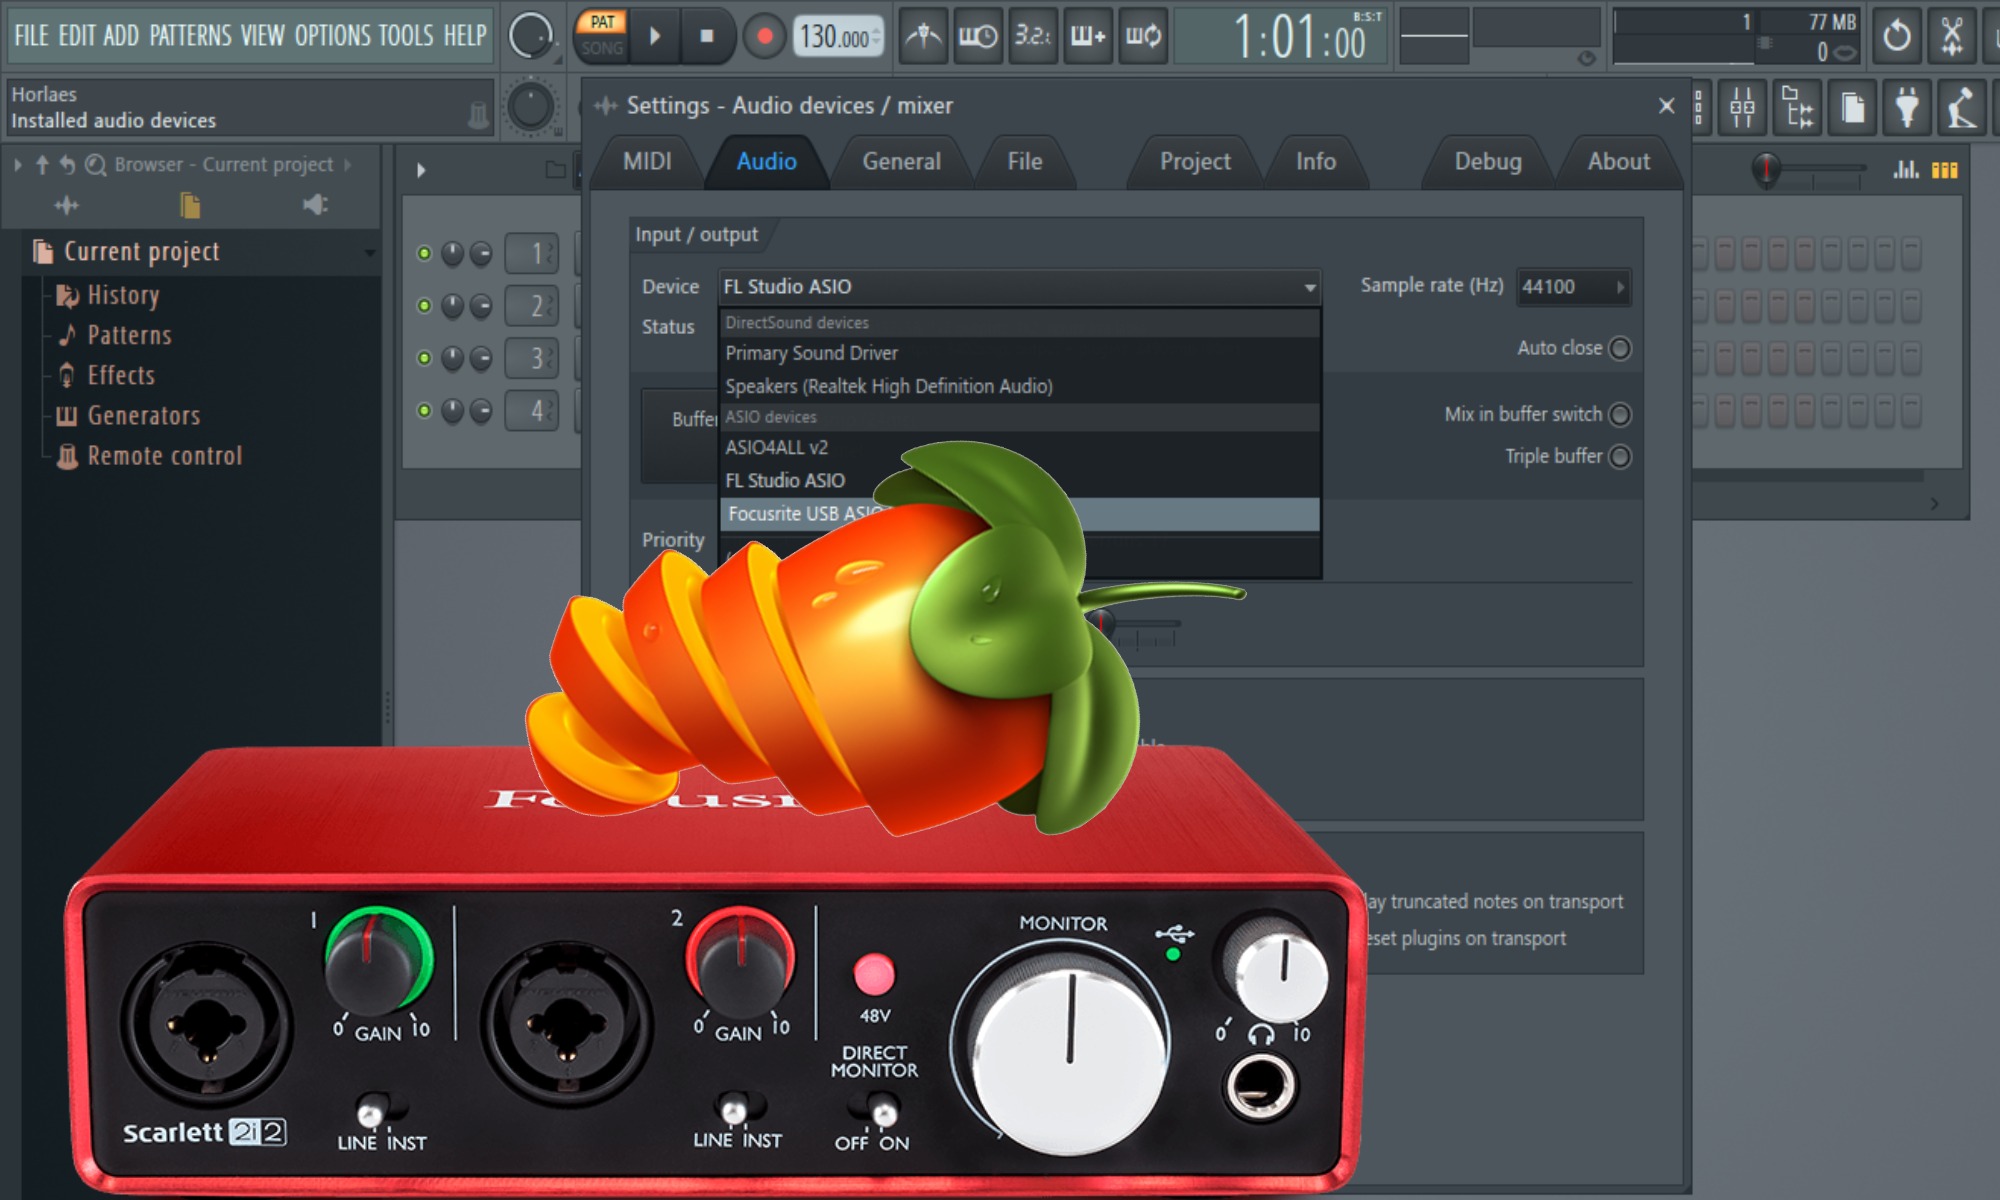This screenshot has width=2000, height=1200.
Task: Click the tempo tapper figure icon
Action: pyautogui.click(x=1961, y=107)
